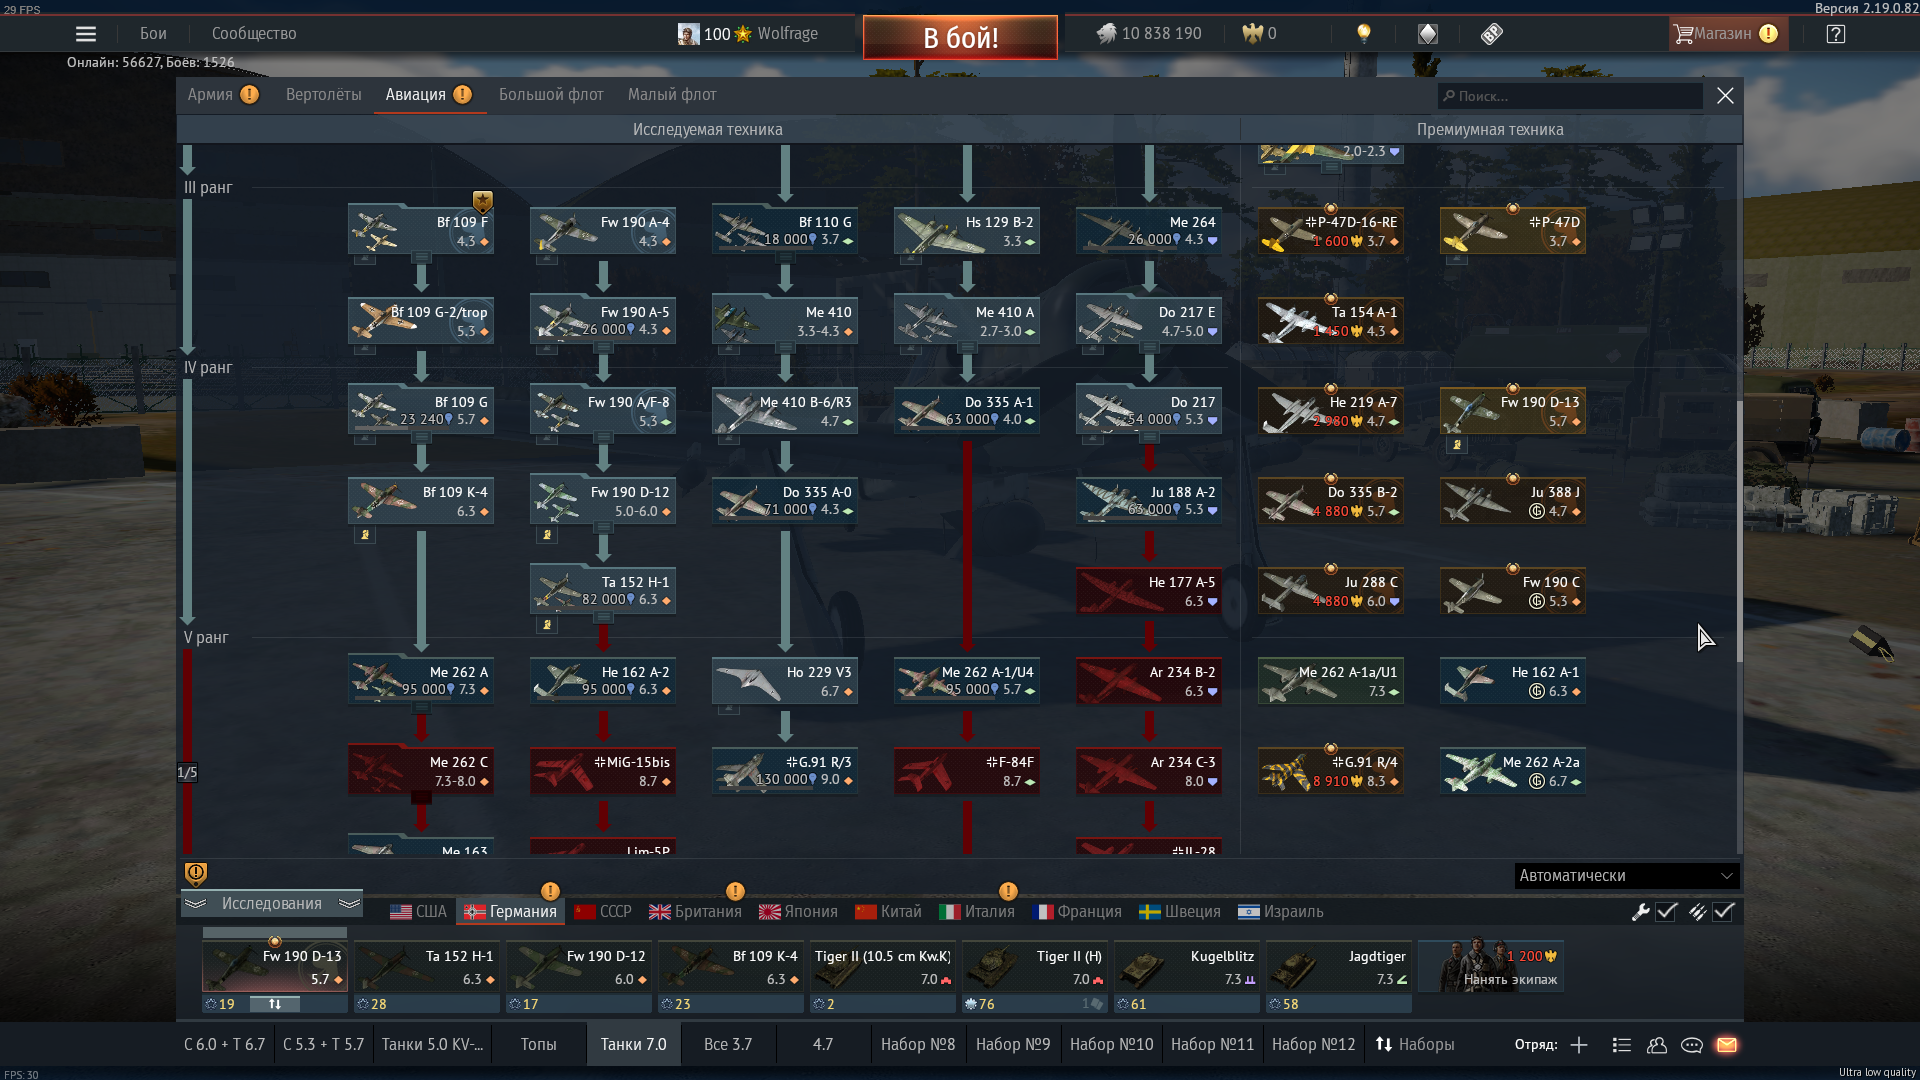Select the Ta 154 A-1 premium card
Screen dimensions: 1920x1080
(1331, 320)
